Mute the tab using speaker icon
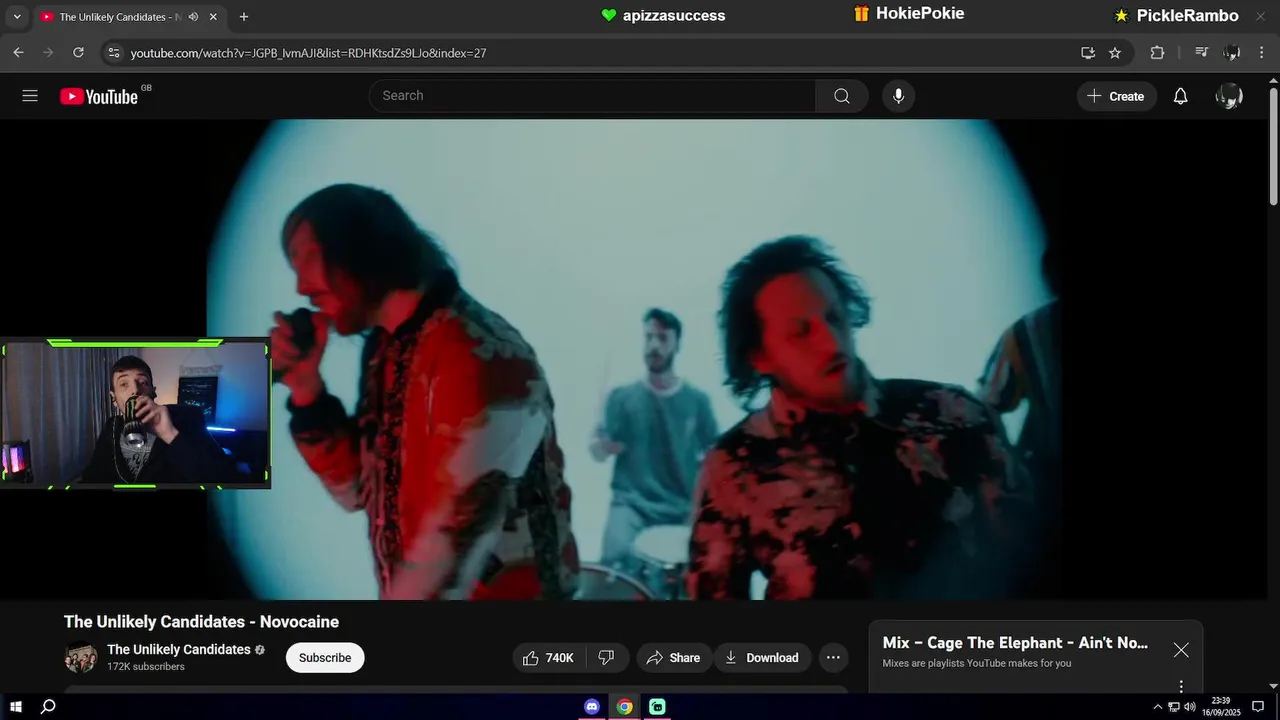The height and width of the screenshot is (720, 1280). [193, 17]
